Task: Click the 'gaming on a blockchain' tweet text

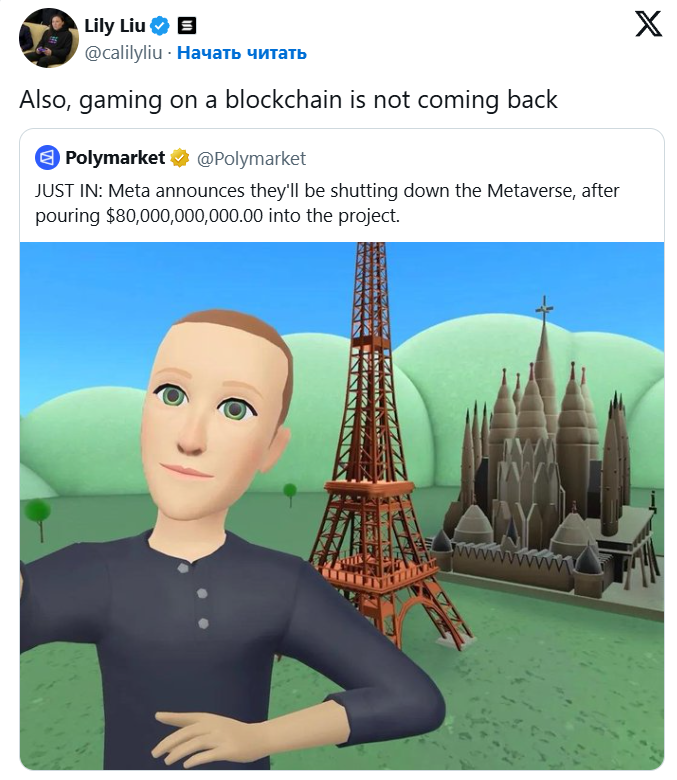Action: [x=289, y=99]
